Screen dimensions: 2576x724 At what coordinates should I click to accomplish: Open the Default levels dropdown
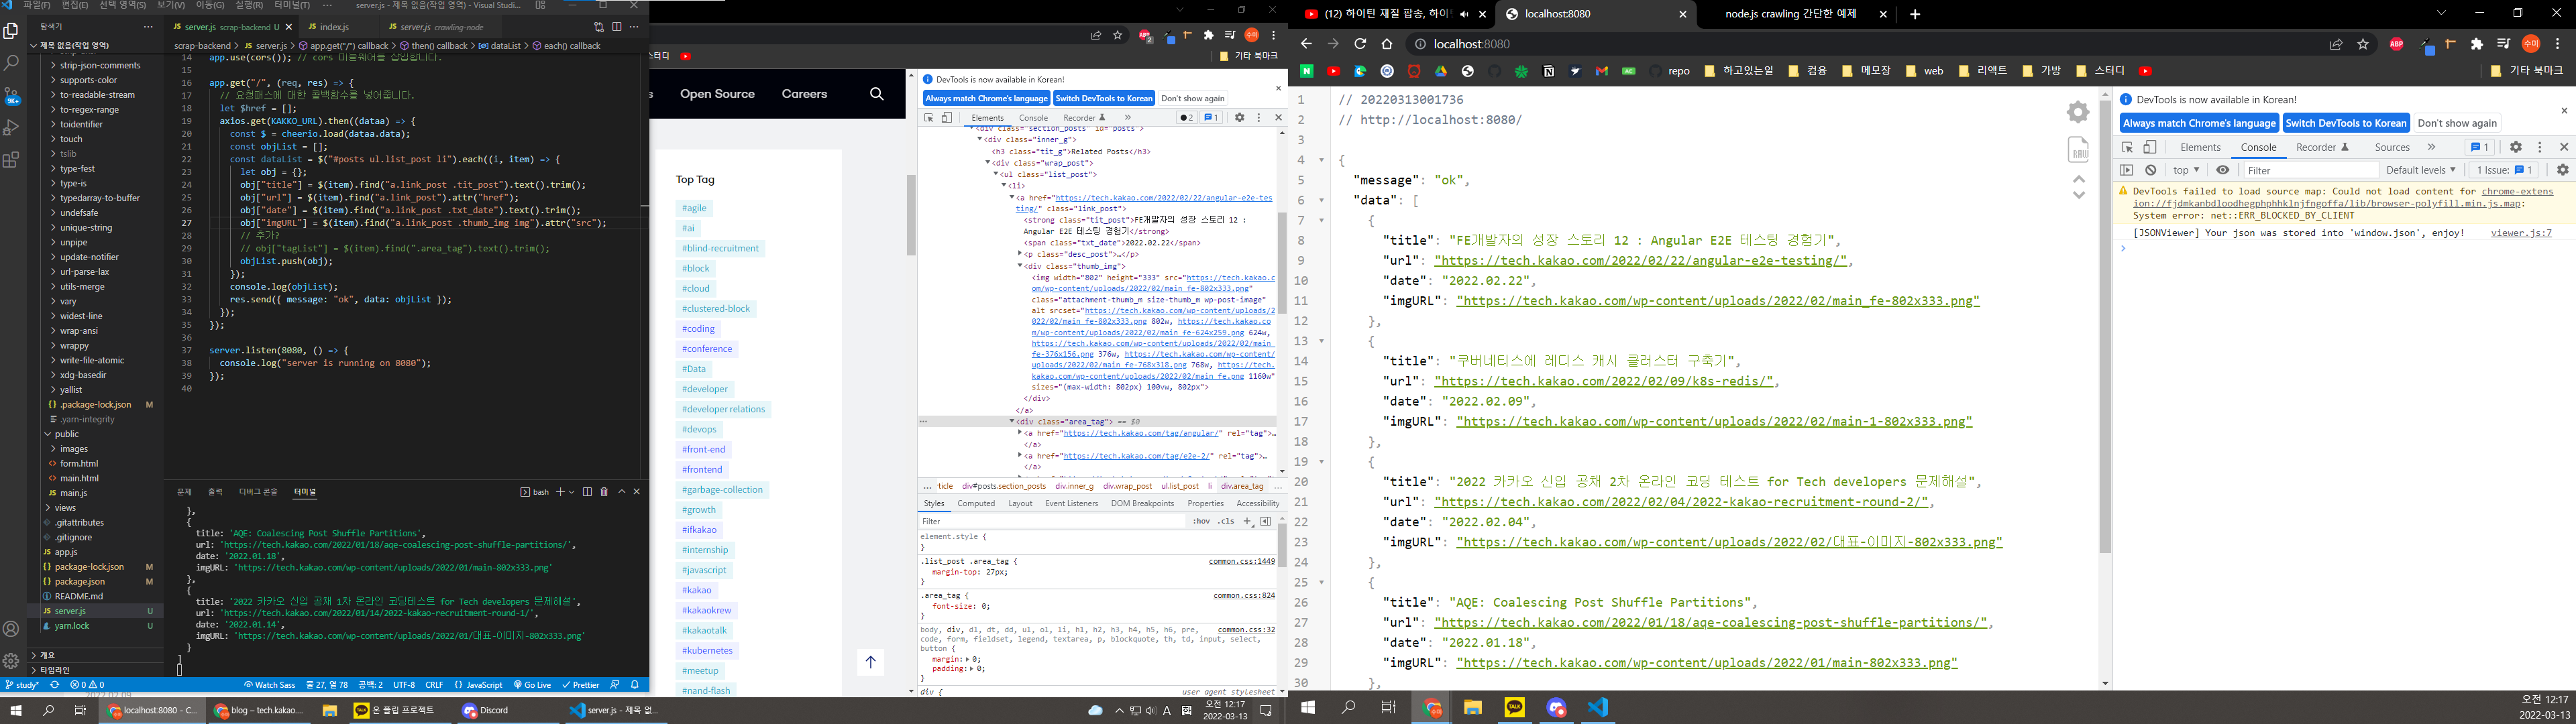2420,170
